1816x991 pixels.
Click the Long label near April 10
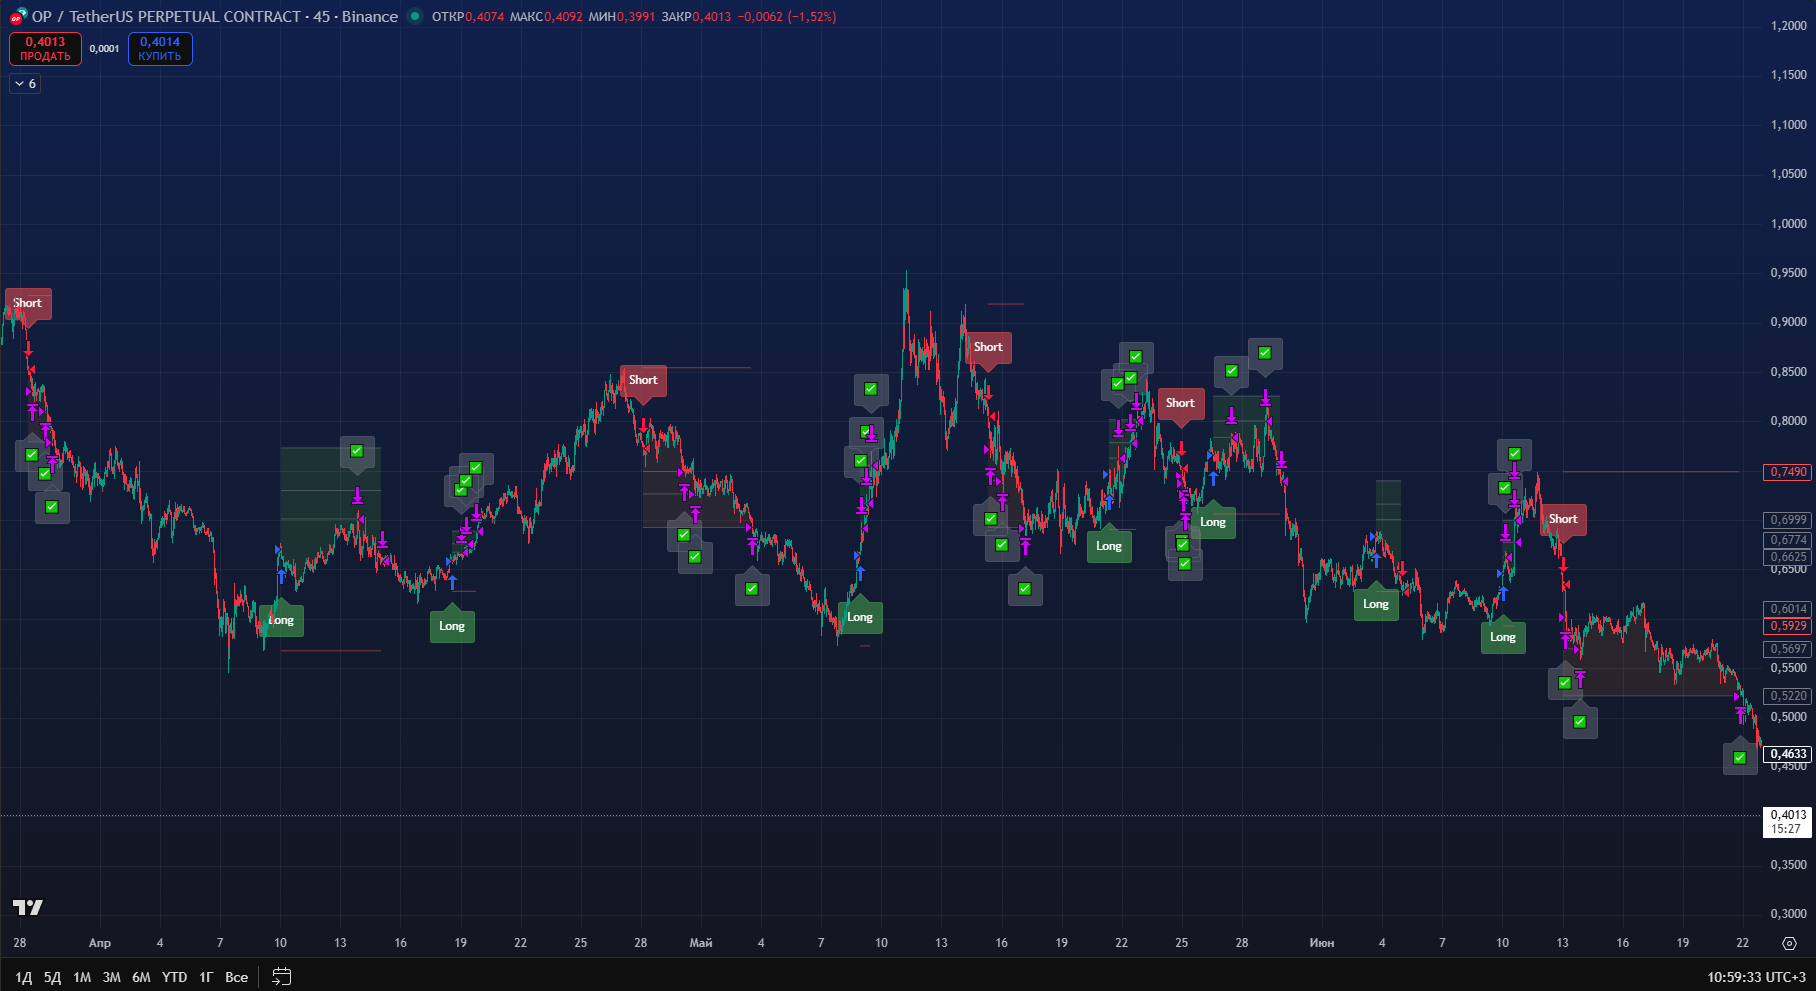pos(281,620)
